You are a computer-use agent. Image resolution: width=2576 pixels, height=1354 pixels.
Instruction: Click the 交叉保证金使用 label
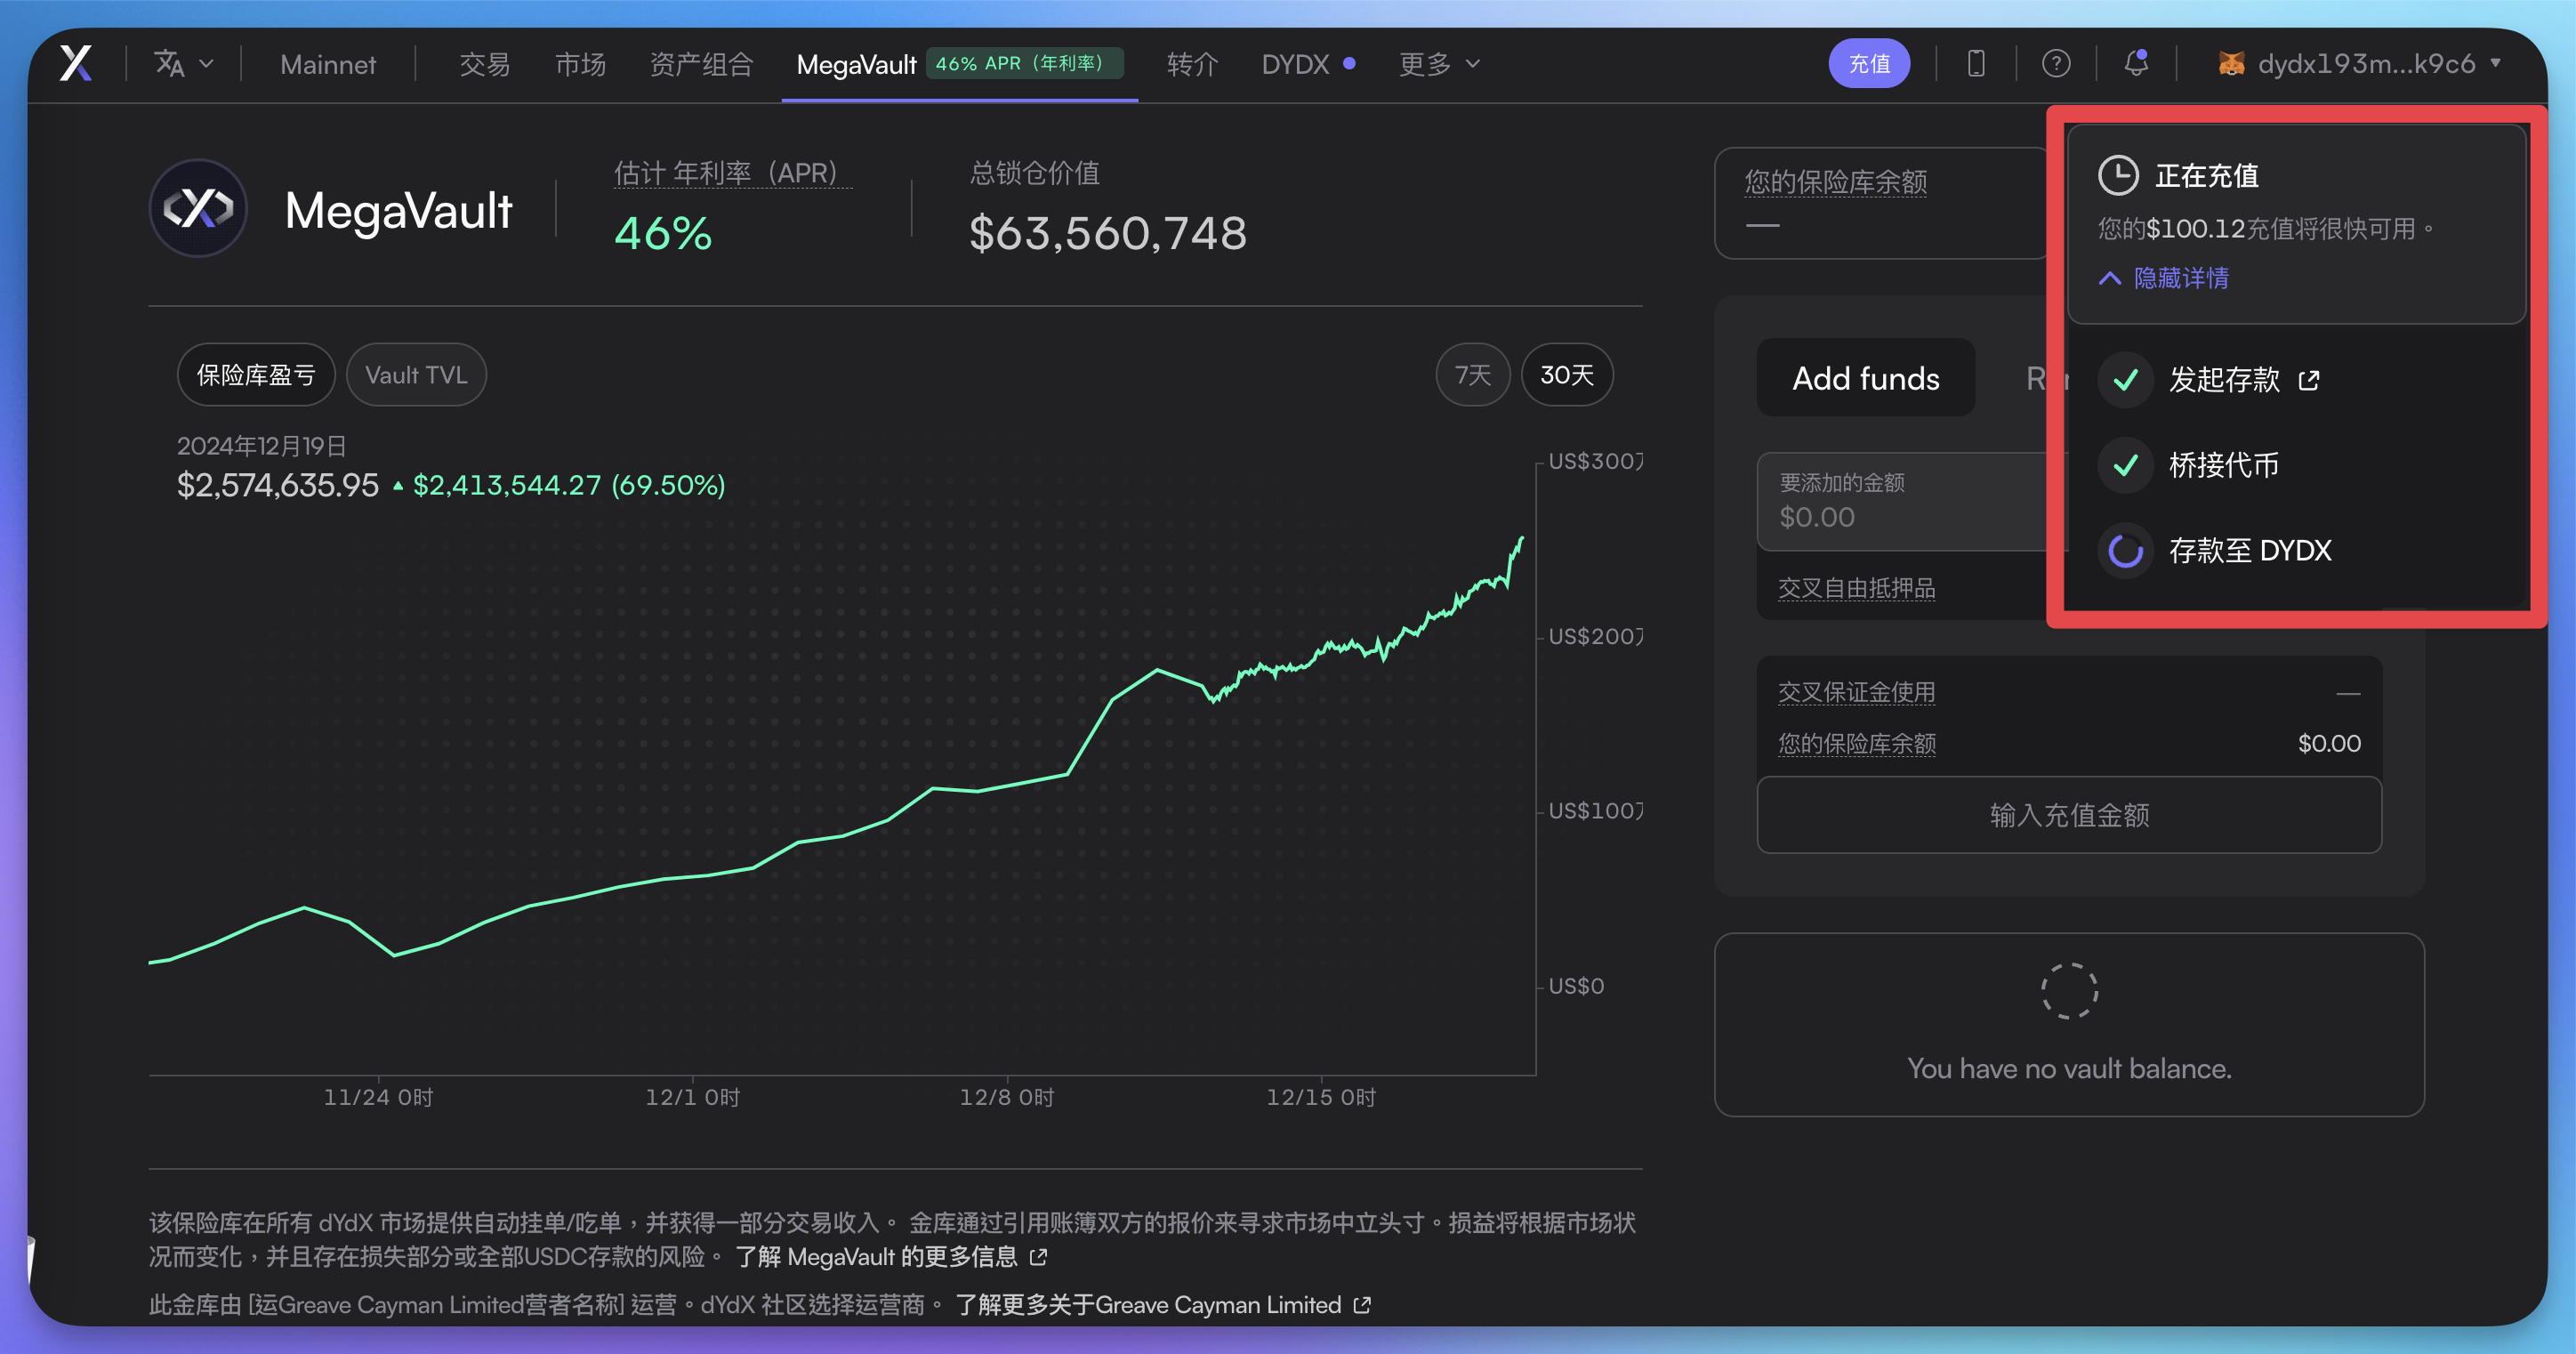(1856, 692)
